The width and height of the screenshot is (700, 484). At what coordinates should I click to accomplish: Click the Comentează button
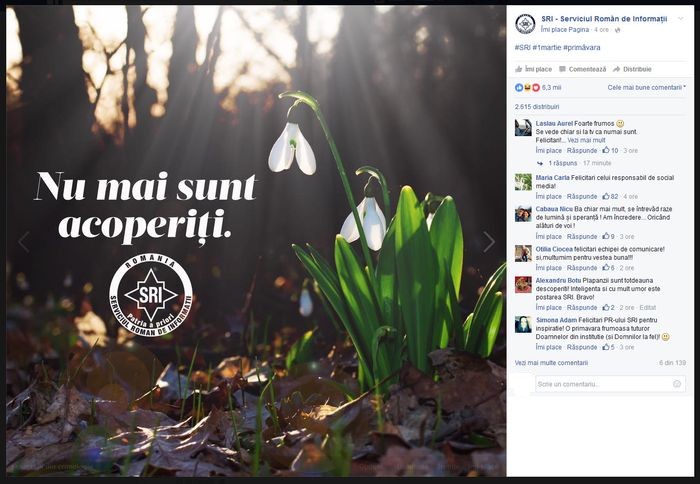tap(583, 69)
